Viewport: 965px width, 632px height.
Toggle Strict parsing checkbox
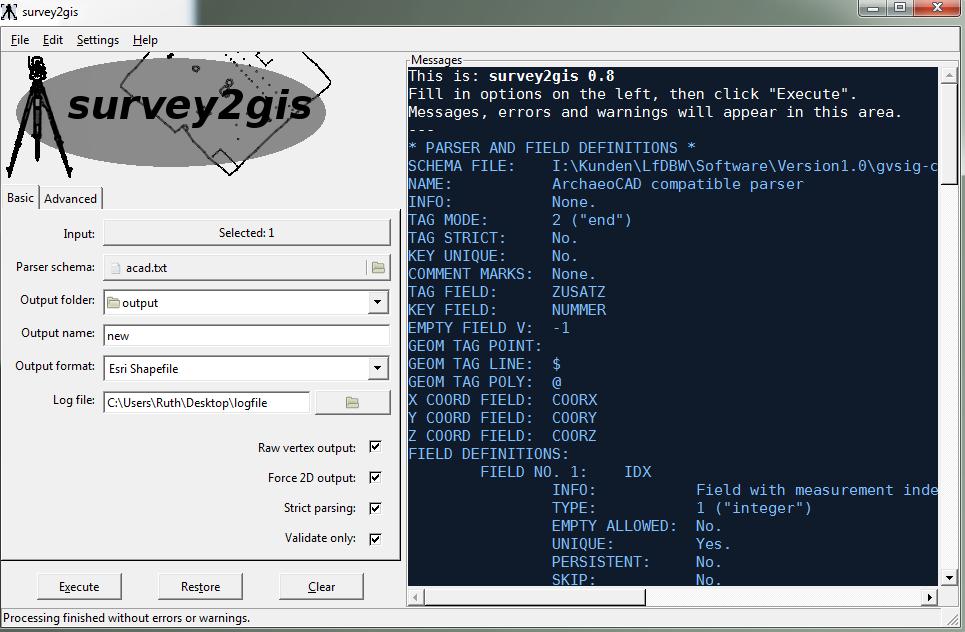pyautogui.click(x=375, y=508)
